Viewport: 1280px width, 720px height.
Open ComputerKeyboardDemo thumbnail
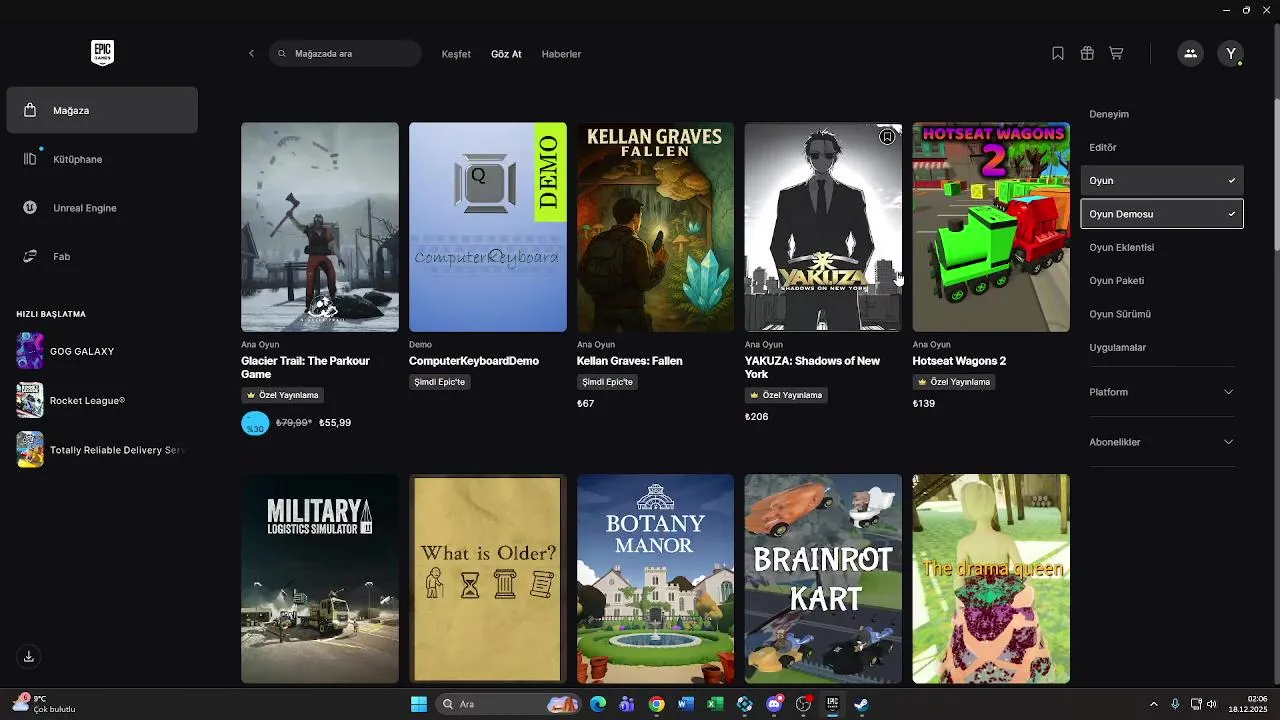coord(488,227)
